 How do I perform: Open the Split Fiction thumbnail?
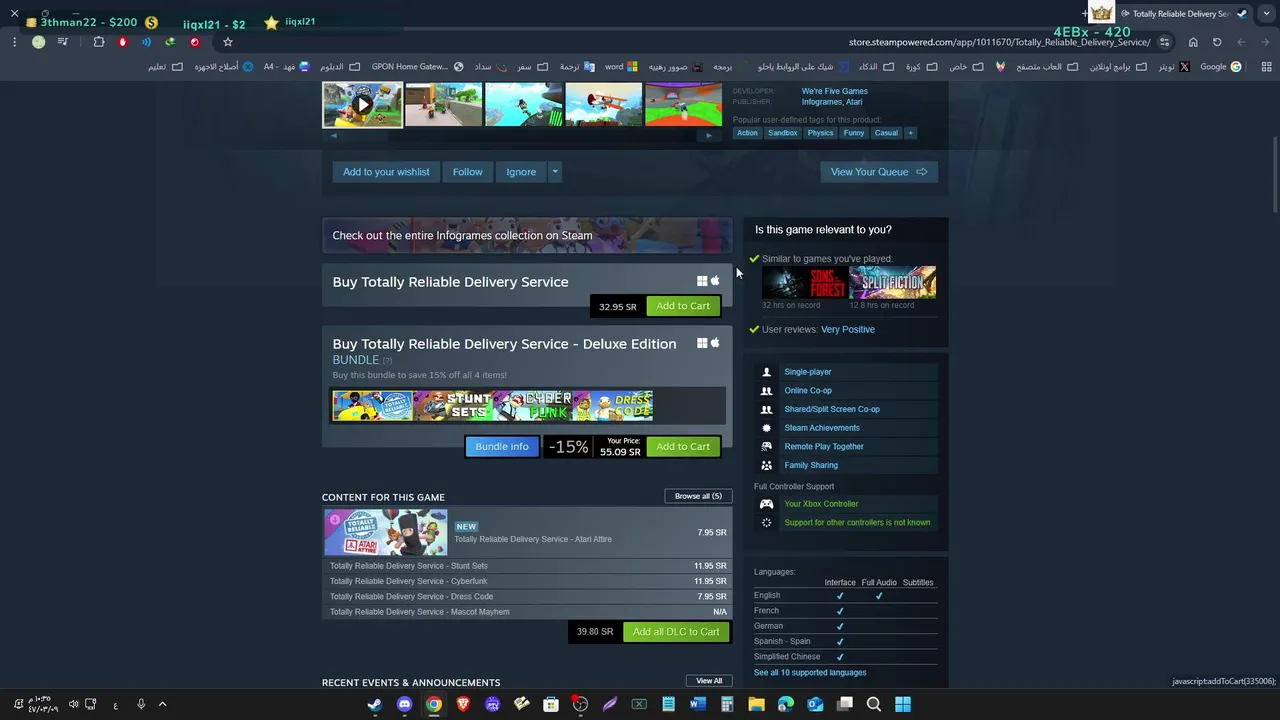[x=892, y=283]
